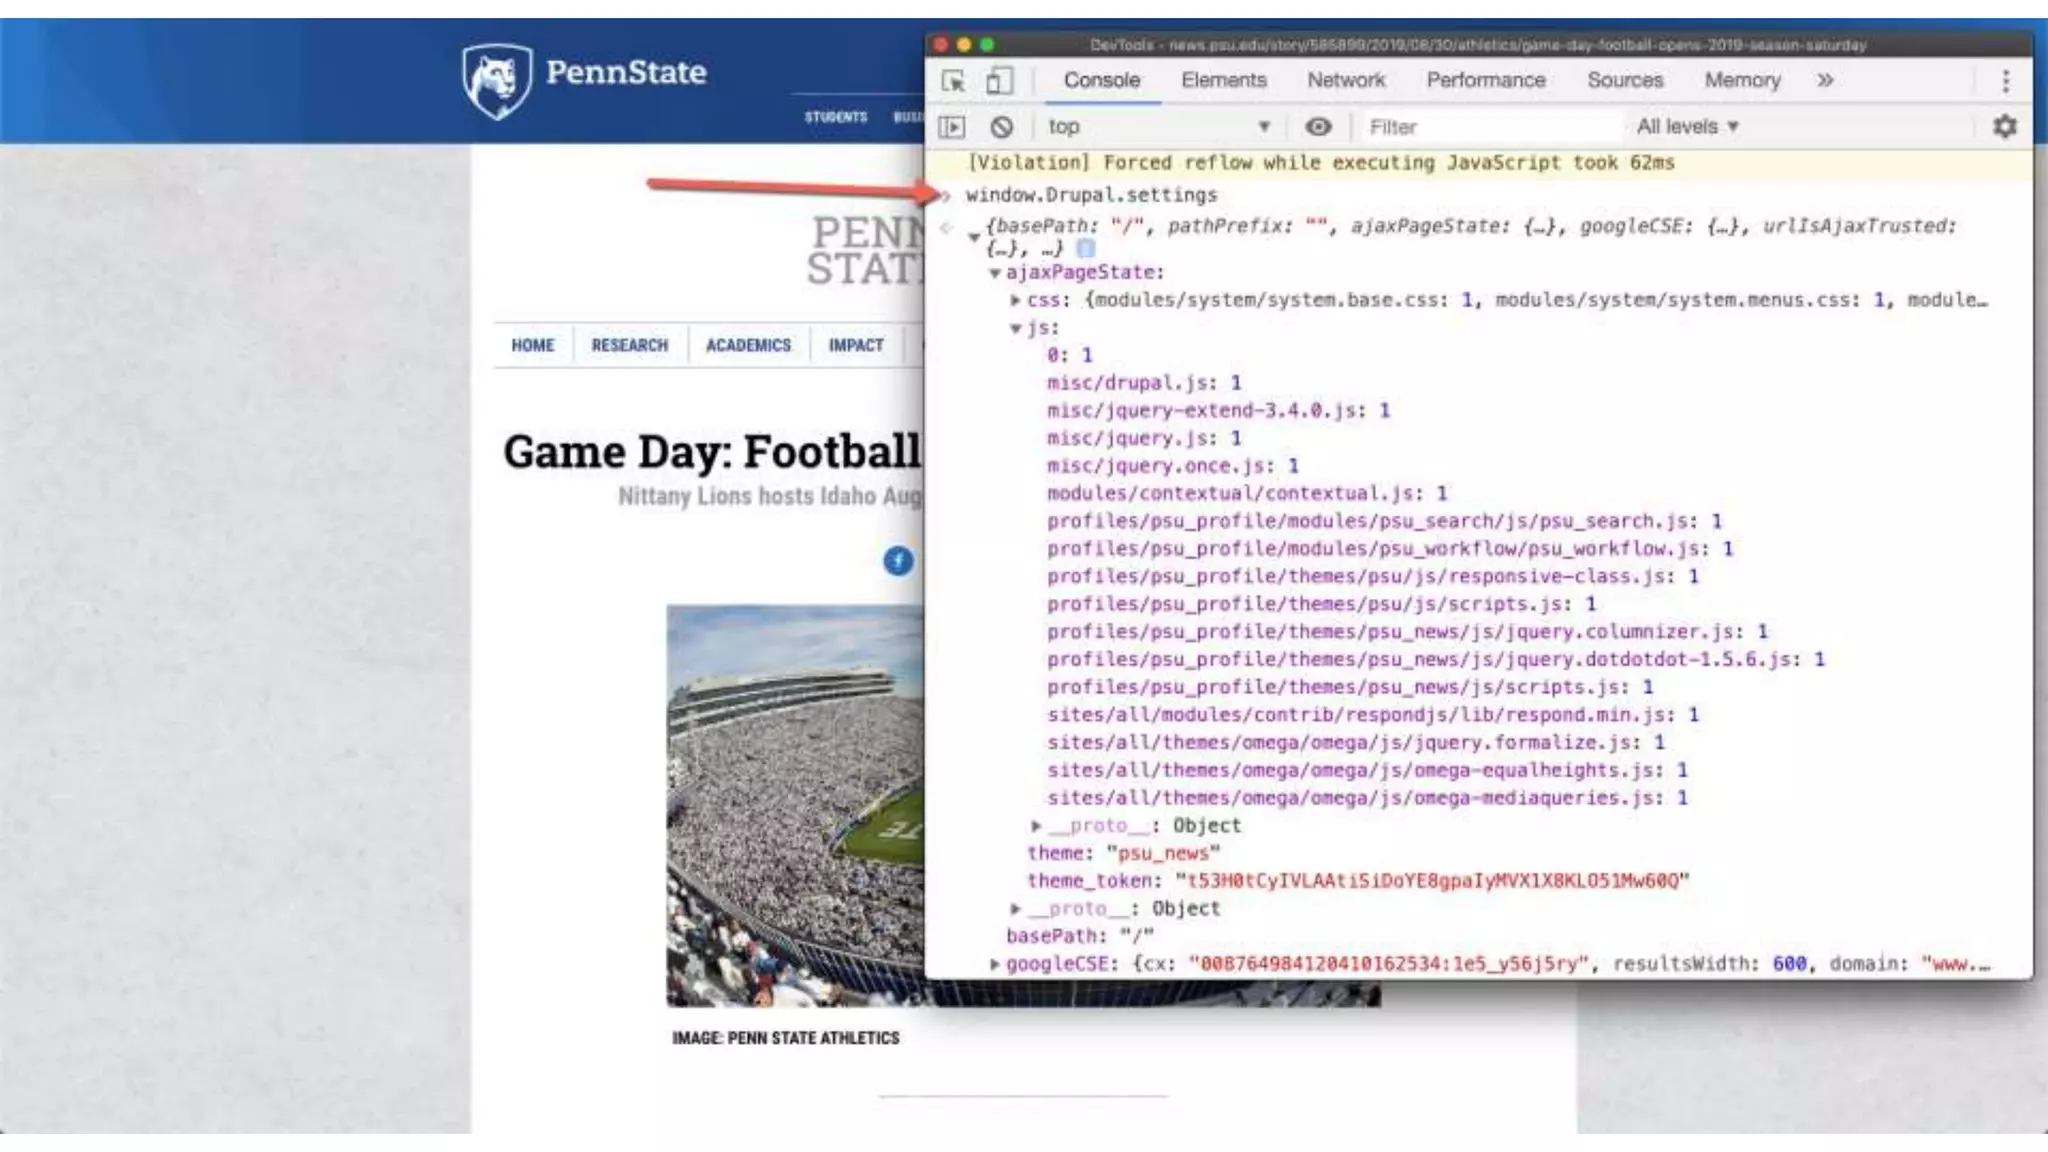Open the top execution context dropdown

pyautogui.click(x=1158, y=127)
